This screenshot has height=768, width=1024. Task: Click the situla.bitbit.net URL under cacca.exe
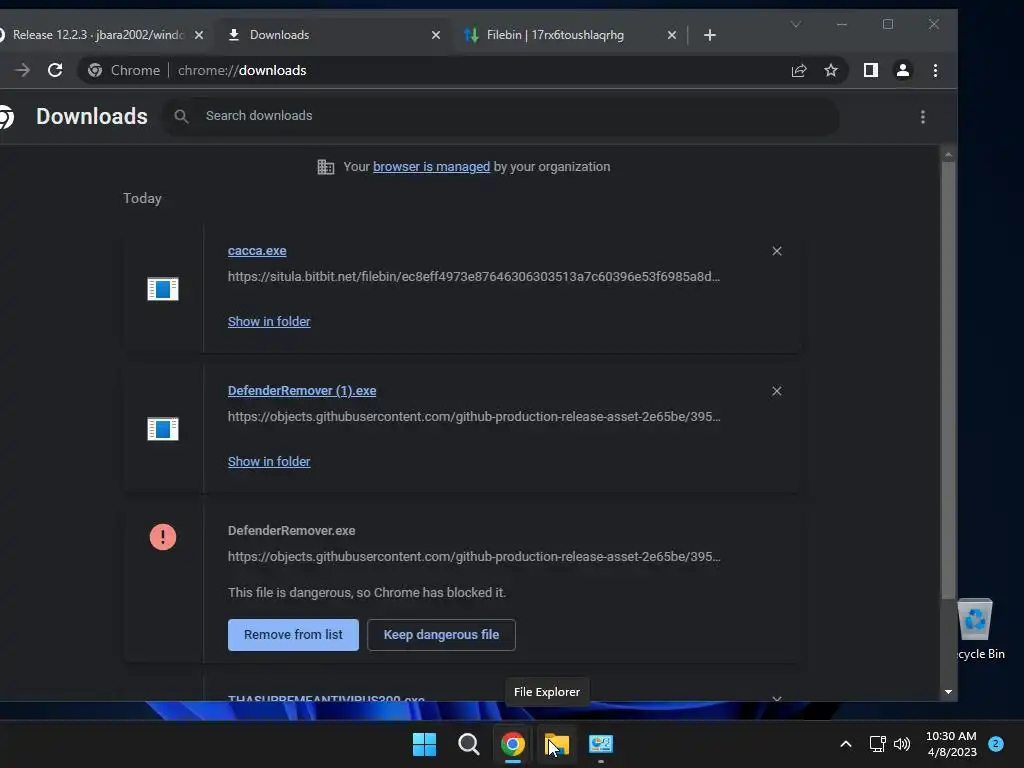(473, 277)
